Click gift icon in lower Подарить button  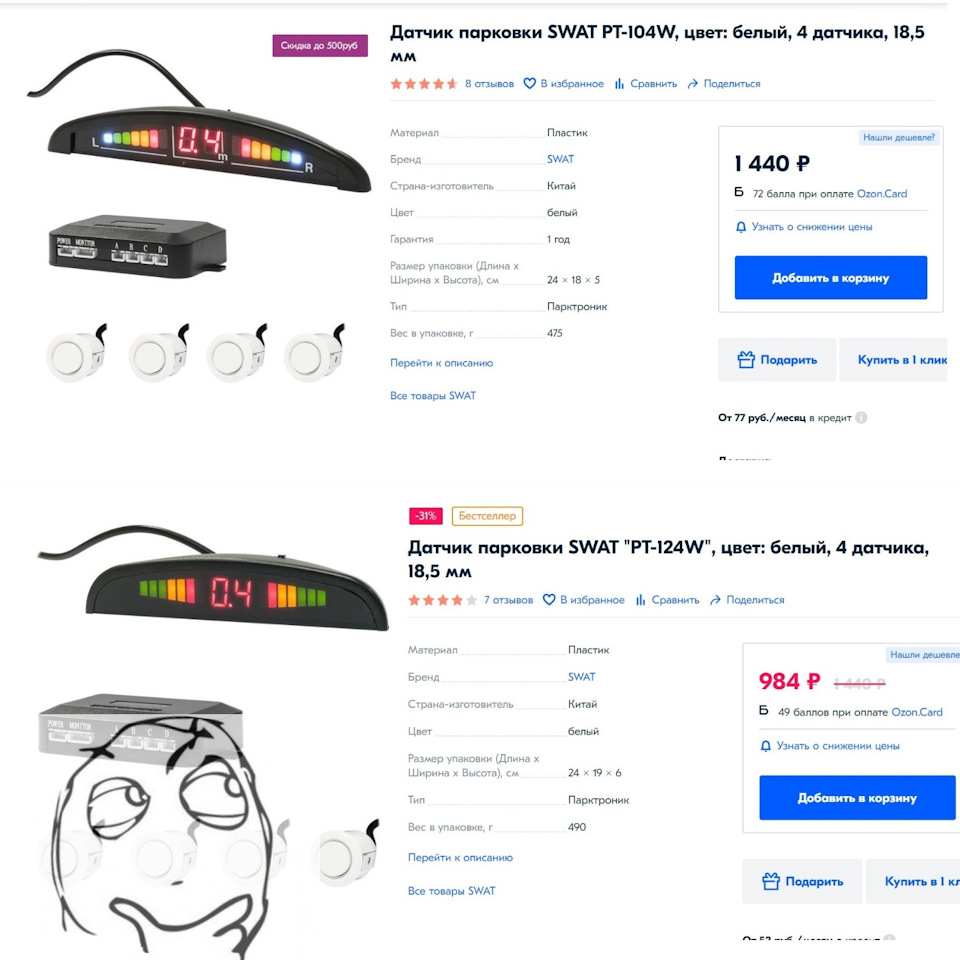point(771,882)
